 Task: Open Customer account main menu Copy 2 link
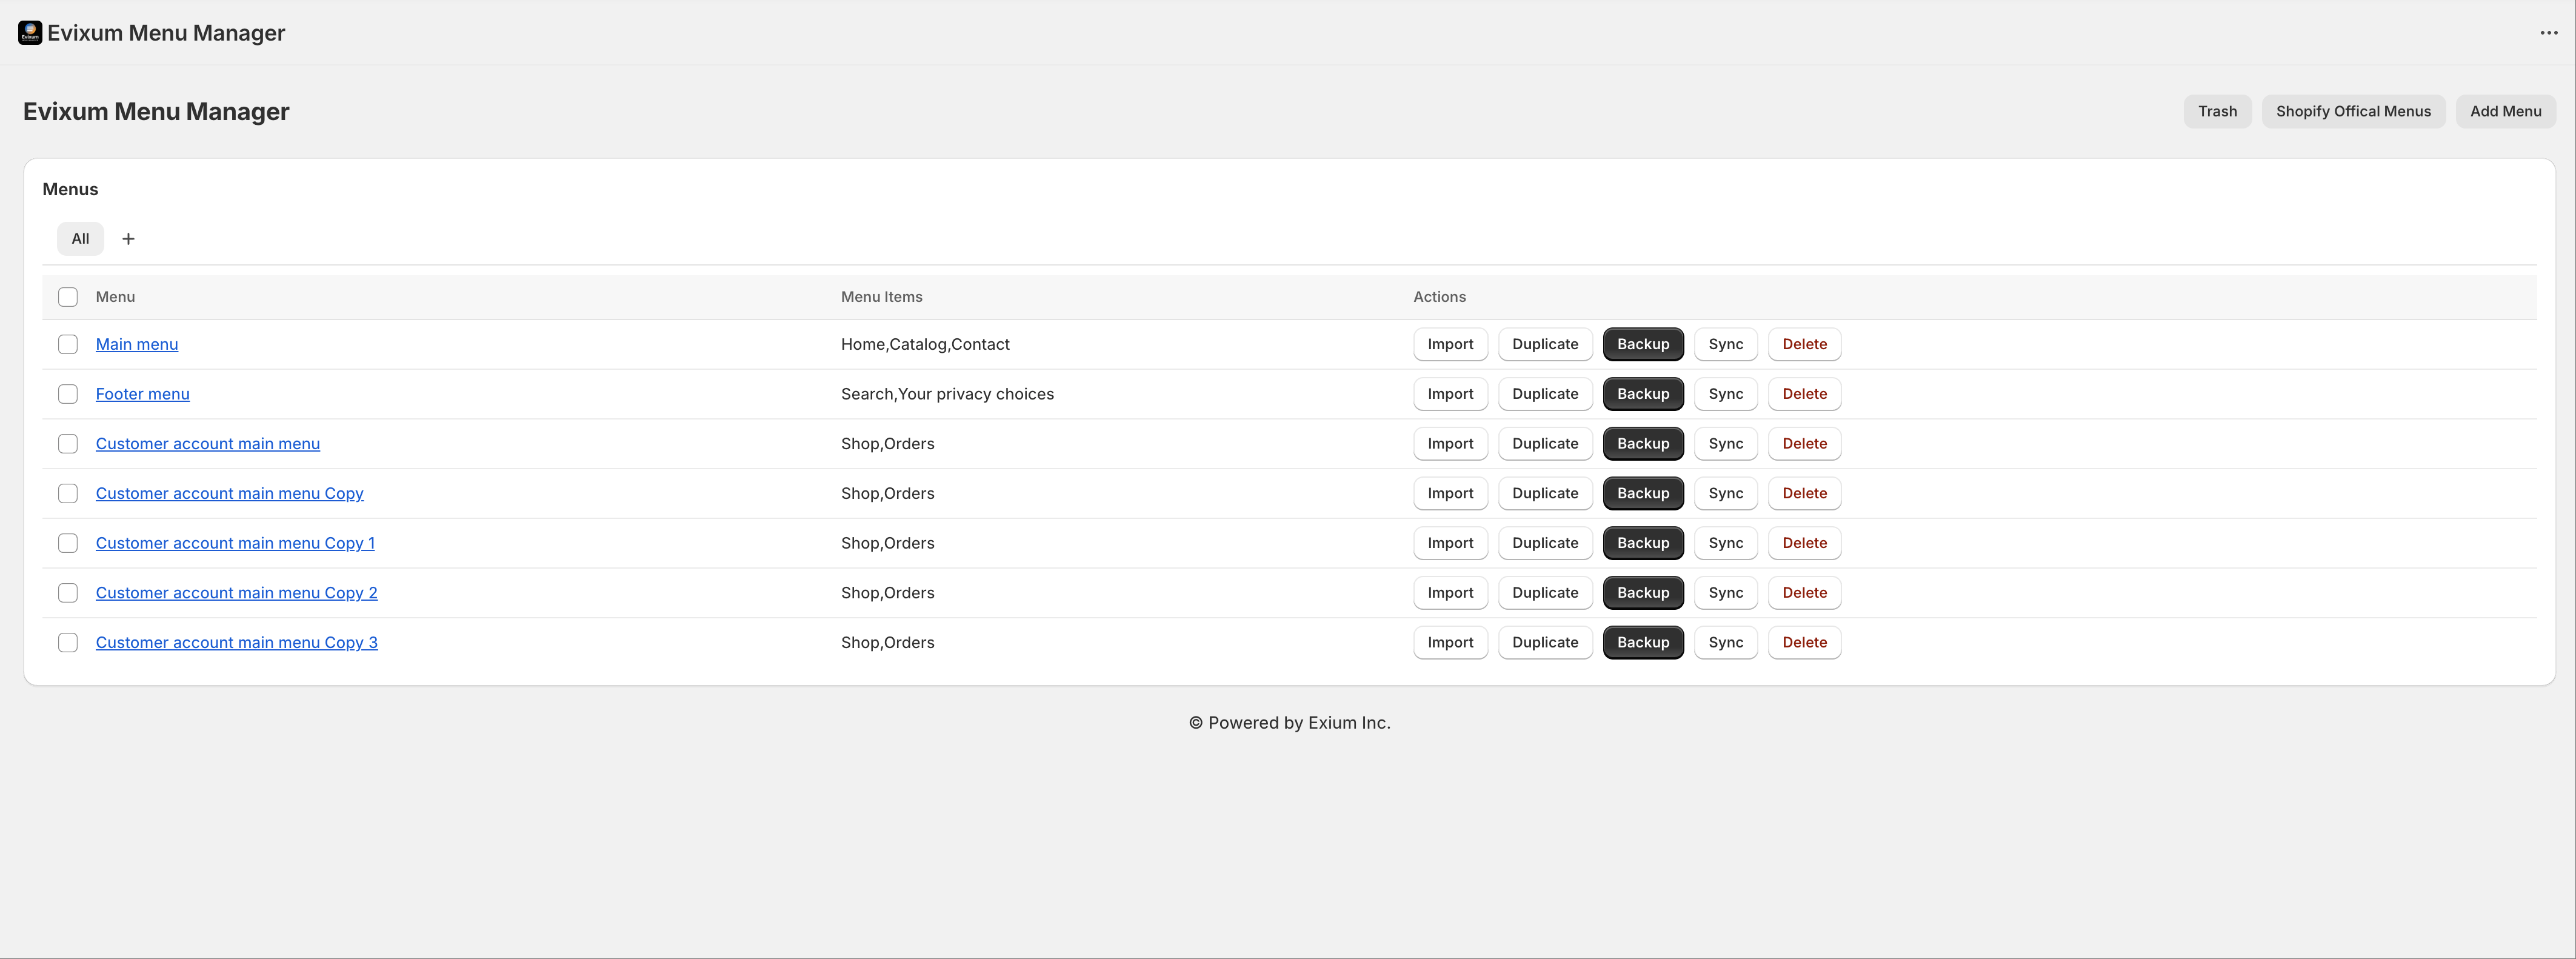pos(236,593)
